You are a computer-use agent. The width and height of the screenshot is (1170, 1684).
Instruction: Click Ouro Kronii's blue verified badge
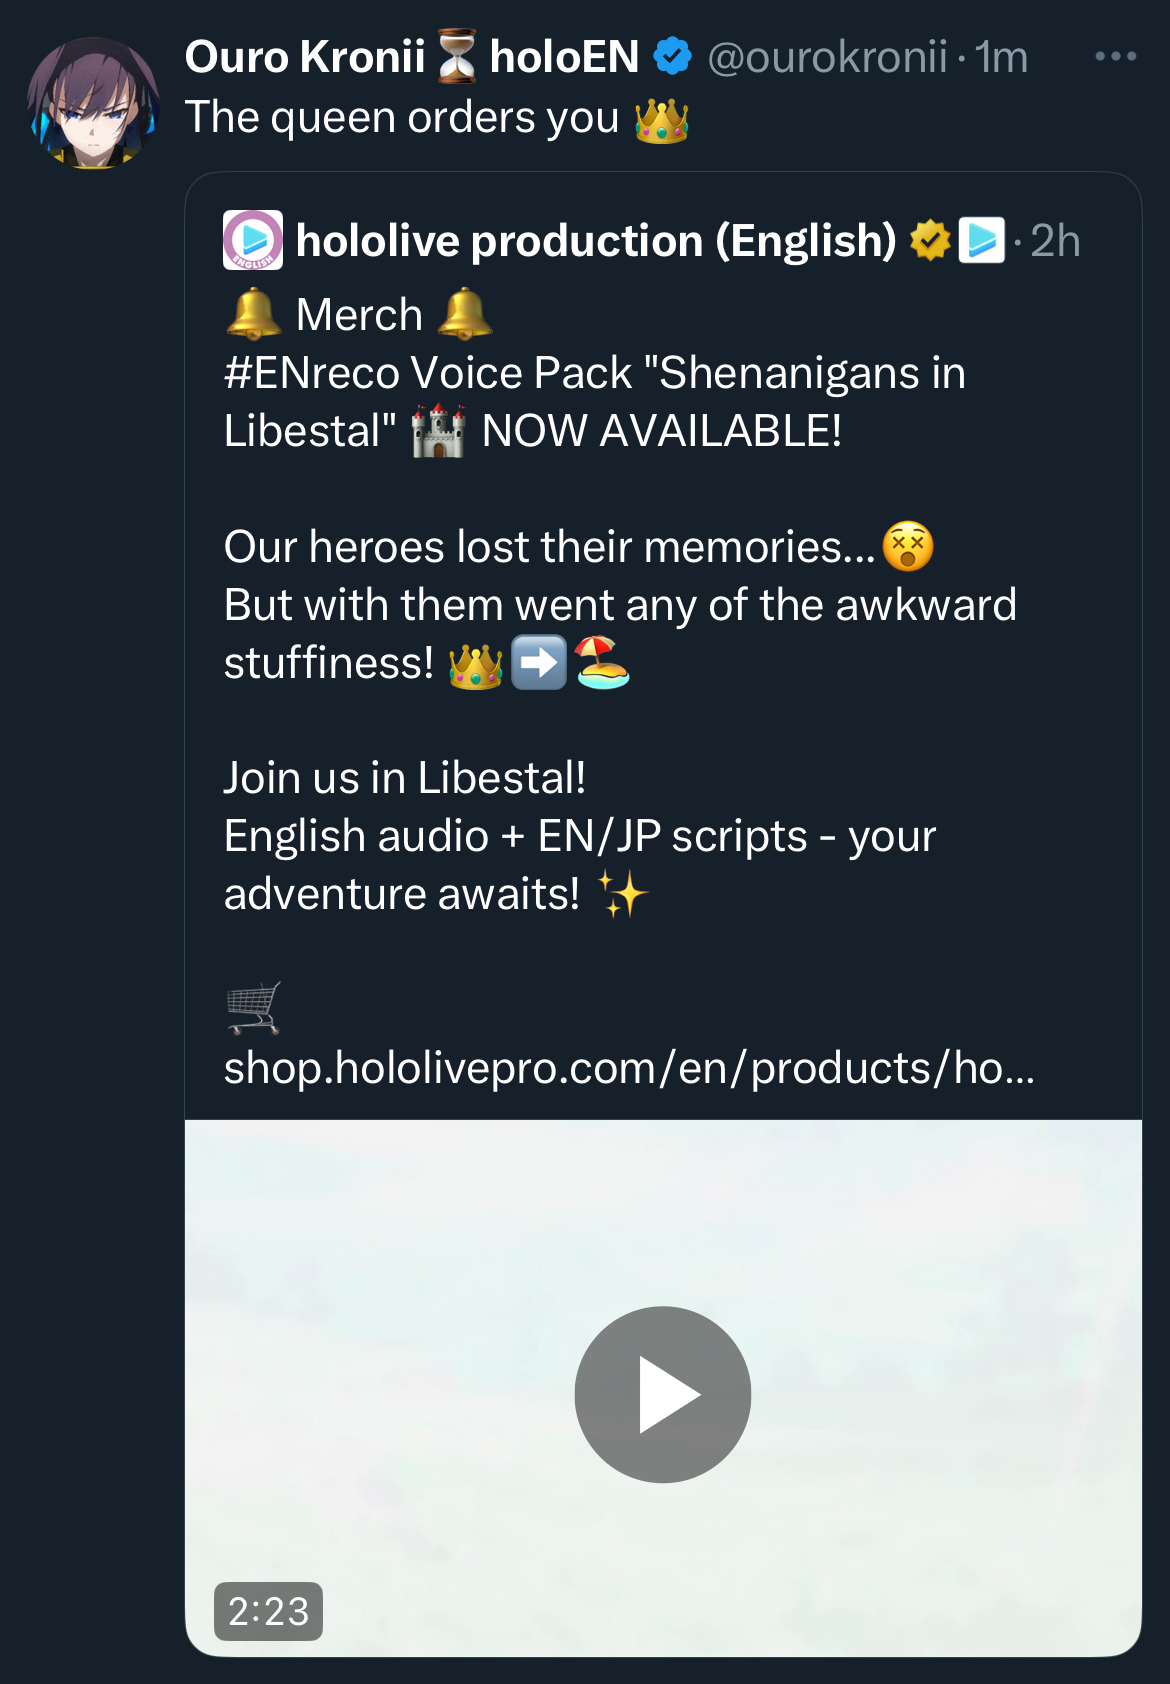[x=673, y=57]
